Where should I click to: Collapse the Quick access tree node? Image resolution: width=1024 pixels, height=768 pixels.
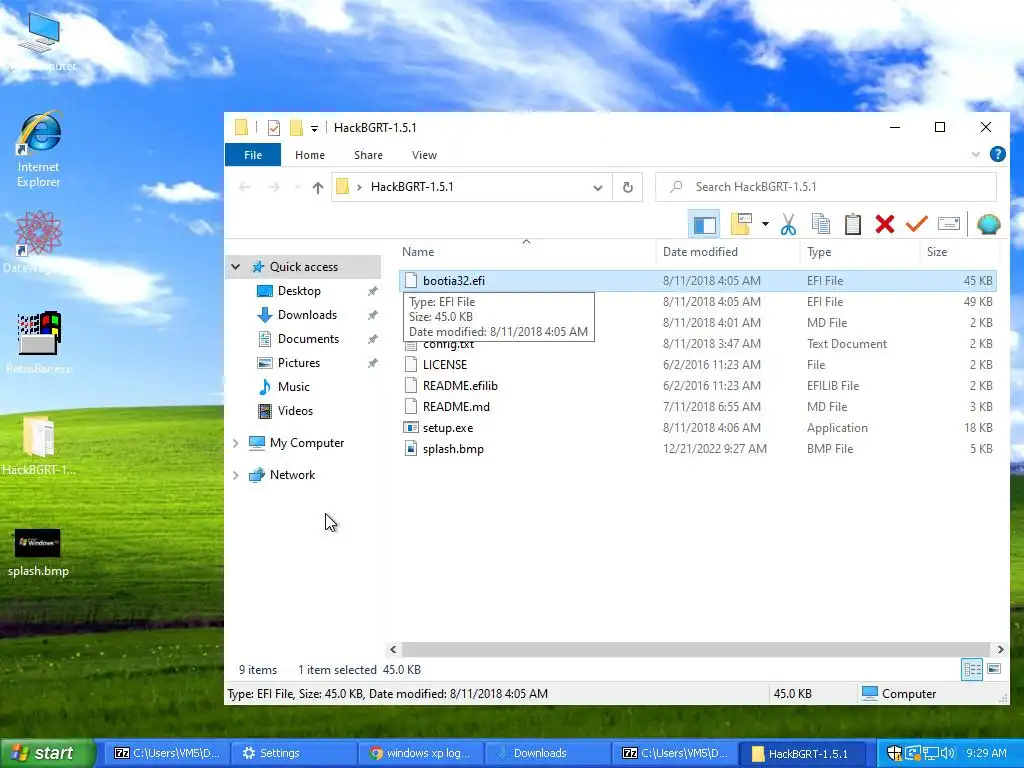coord(236,266)
